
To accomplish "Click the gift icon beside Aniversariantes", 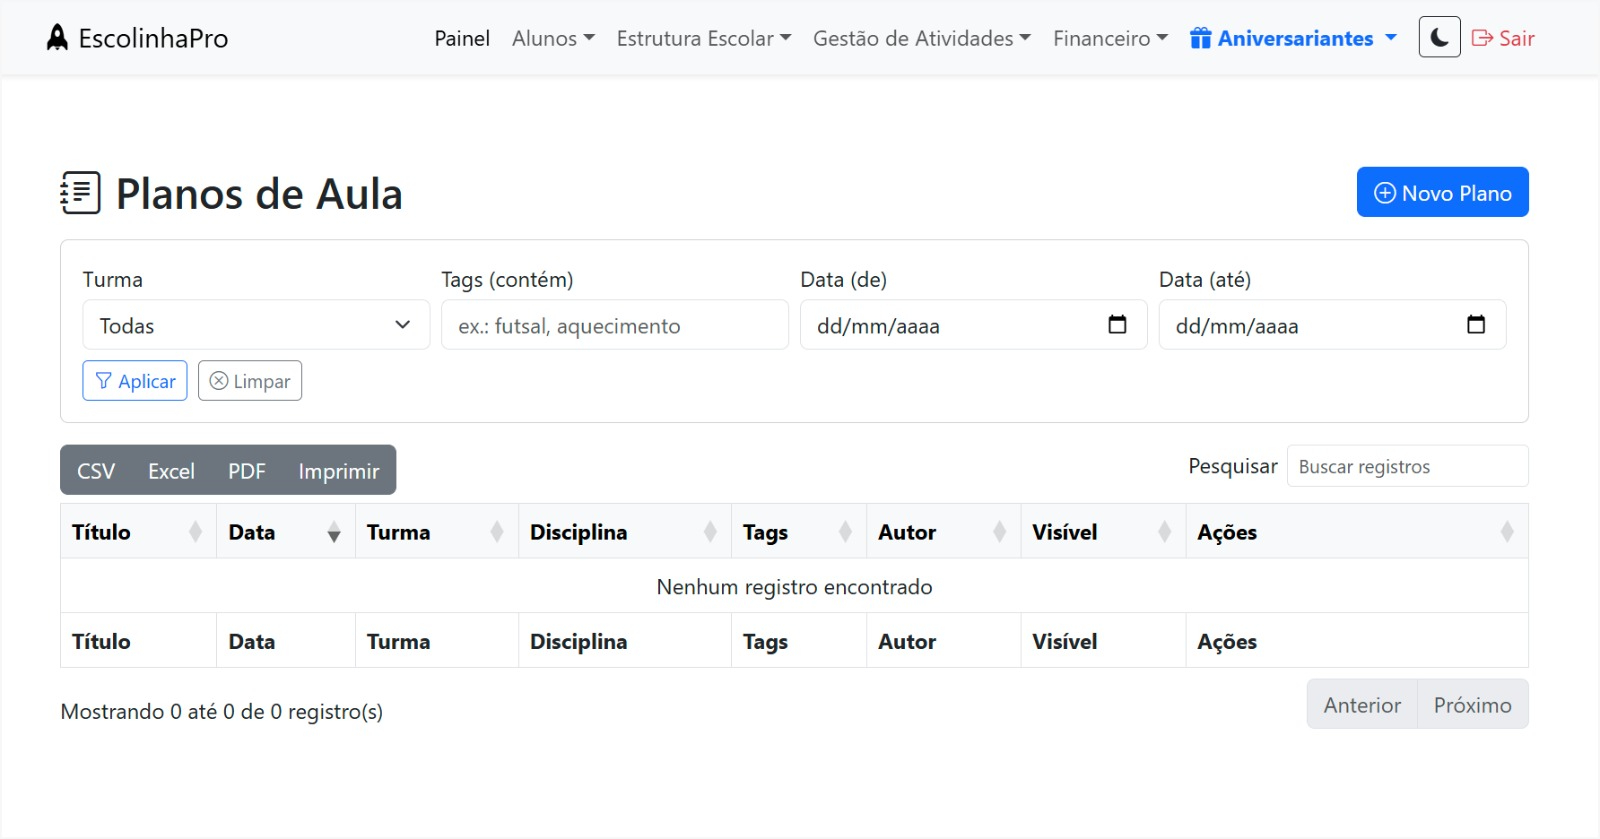I will click(x=1200, y=38).
